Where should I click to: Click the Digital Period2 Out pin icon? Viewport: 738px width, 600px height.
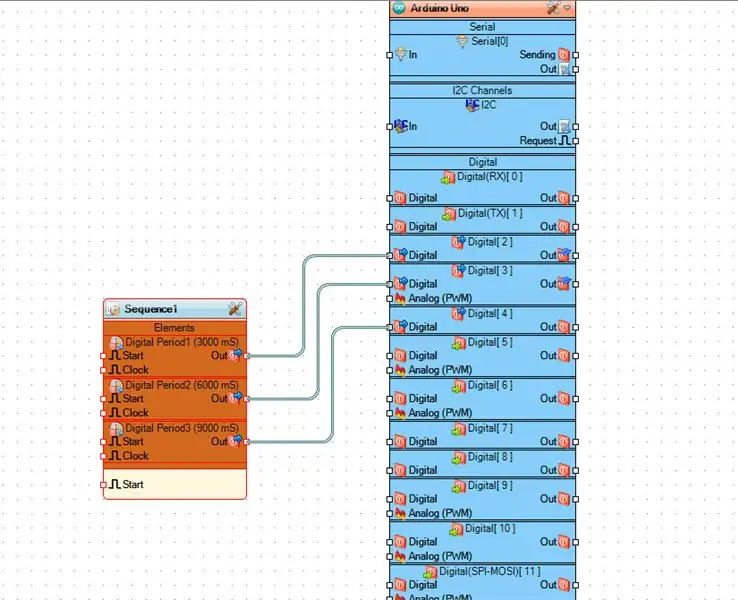click(x=235, y=398)
